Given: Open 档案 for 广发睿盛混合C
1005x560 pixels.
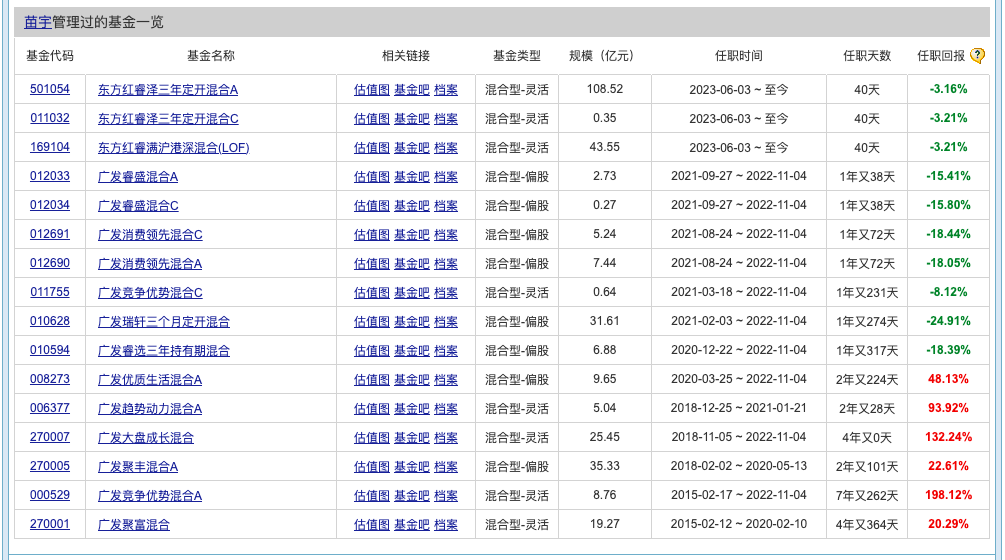Looking at the screenshot, I should click(446, 205).
